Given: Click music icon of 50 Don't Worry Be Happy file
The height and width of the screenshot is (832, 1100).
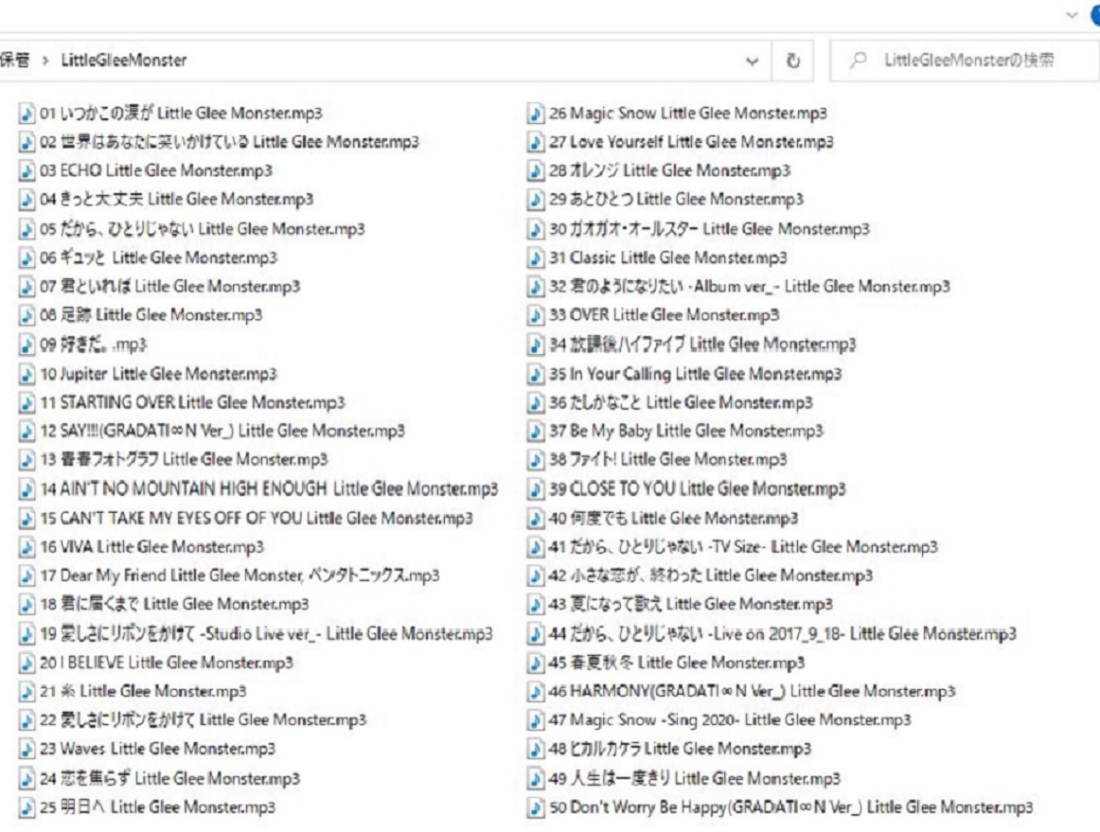Looking at the screenshot, I should coord(535,807).
